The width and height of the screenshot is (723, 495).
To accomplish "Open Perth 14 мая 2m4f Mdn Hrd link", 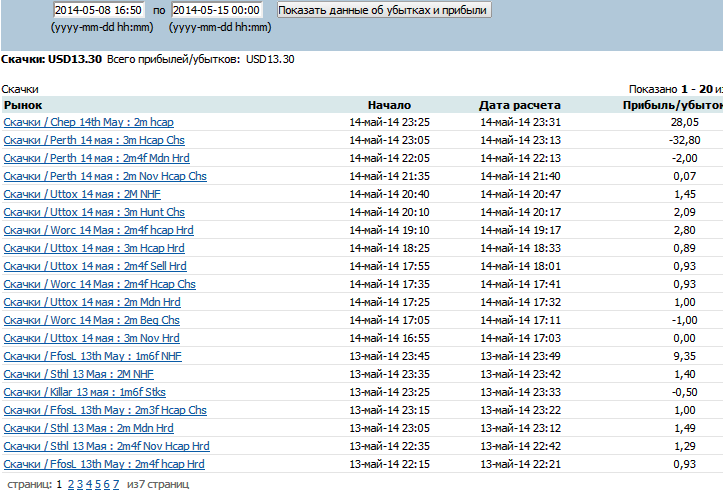I will [x=96, y=158].
